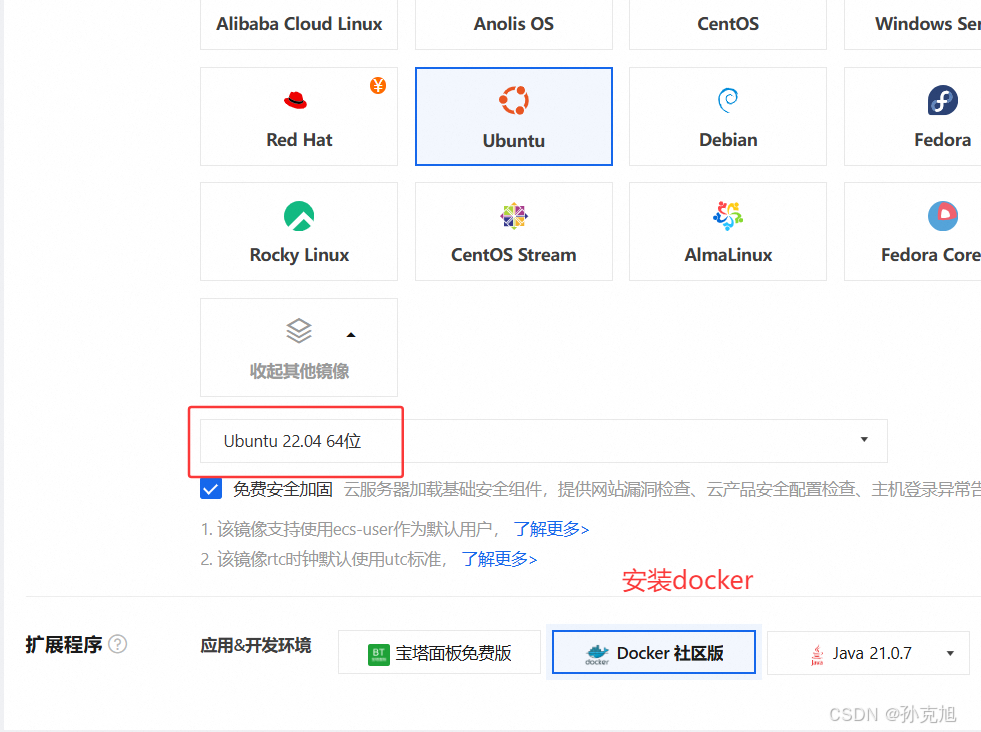Click the AlmaLinux label text
The height and width of the screenshot is (732, 981).
[728, 255]
